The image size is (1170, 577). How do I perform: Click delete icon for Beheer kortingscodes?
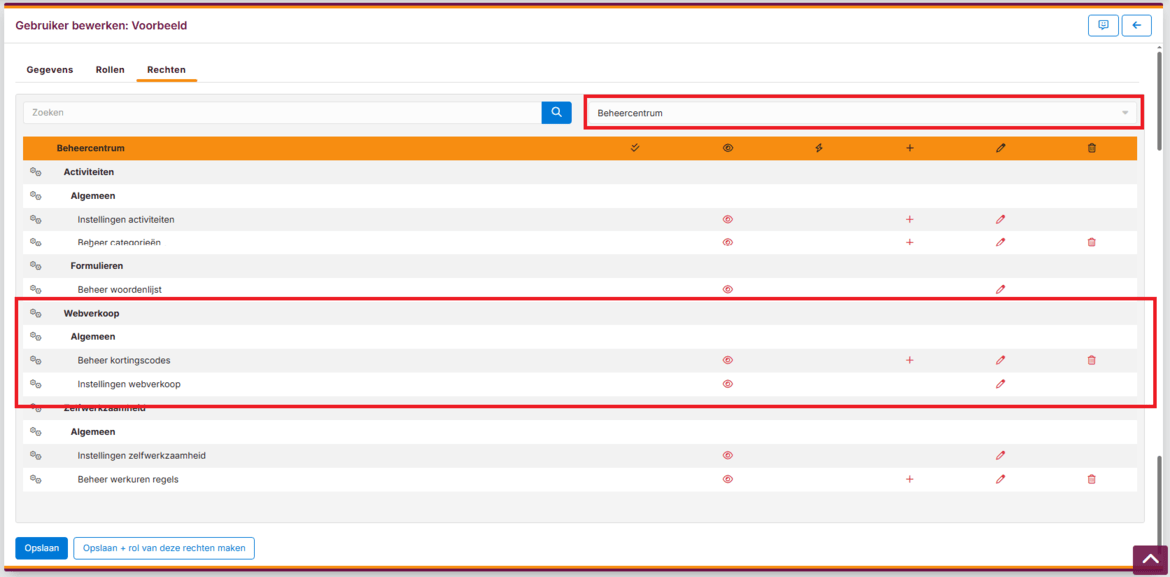pyautogui.click(x=1091, y=360)
